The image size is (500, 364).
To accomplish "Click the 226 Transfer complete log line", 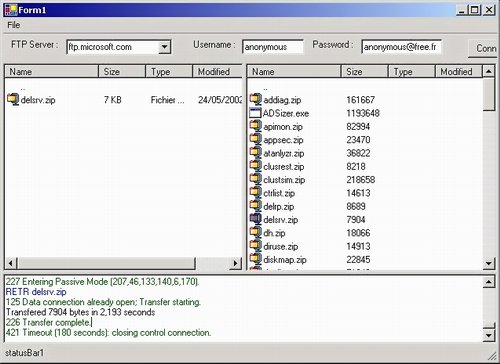I will tap(48, 322).
